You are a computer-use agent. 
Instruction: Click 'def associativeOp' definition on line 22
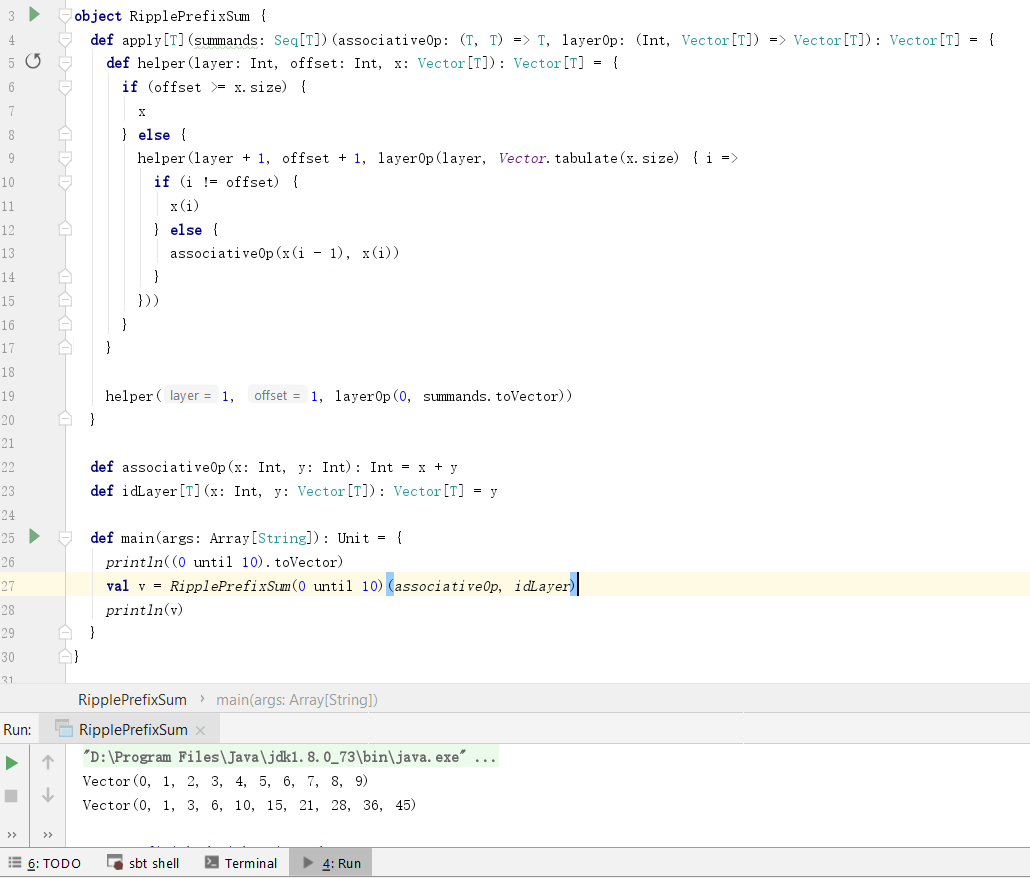coord(158,467)
